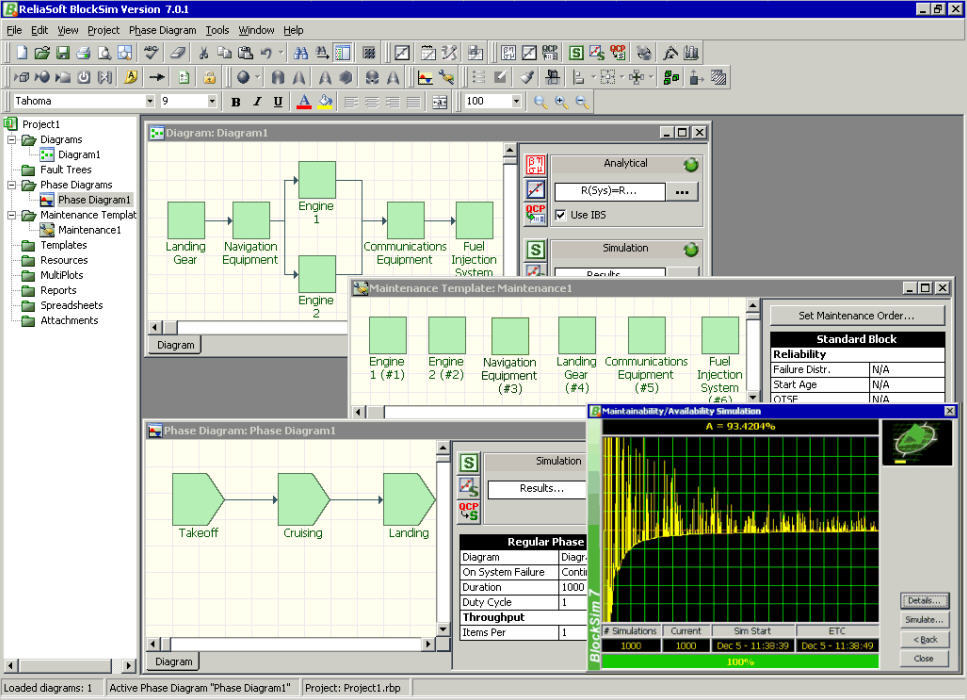Click the QCP icon in Diagram1 side panel
967x700 pixels.
(535, 213)
